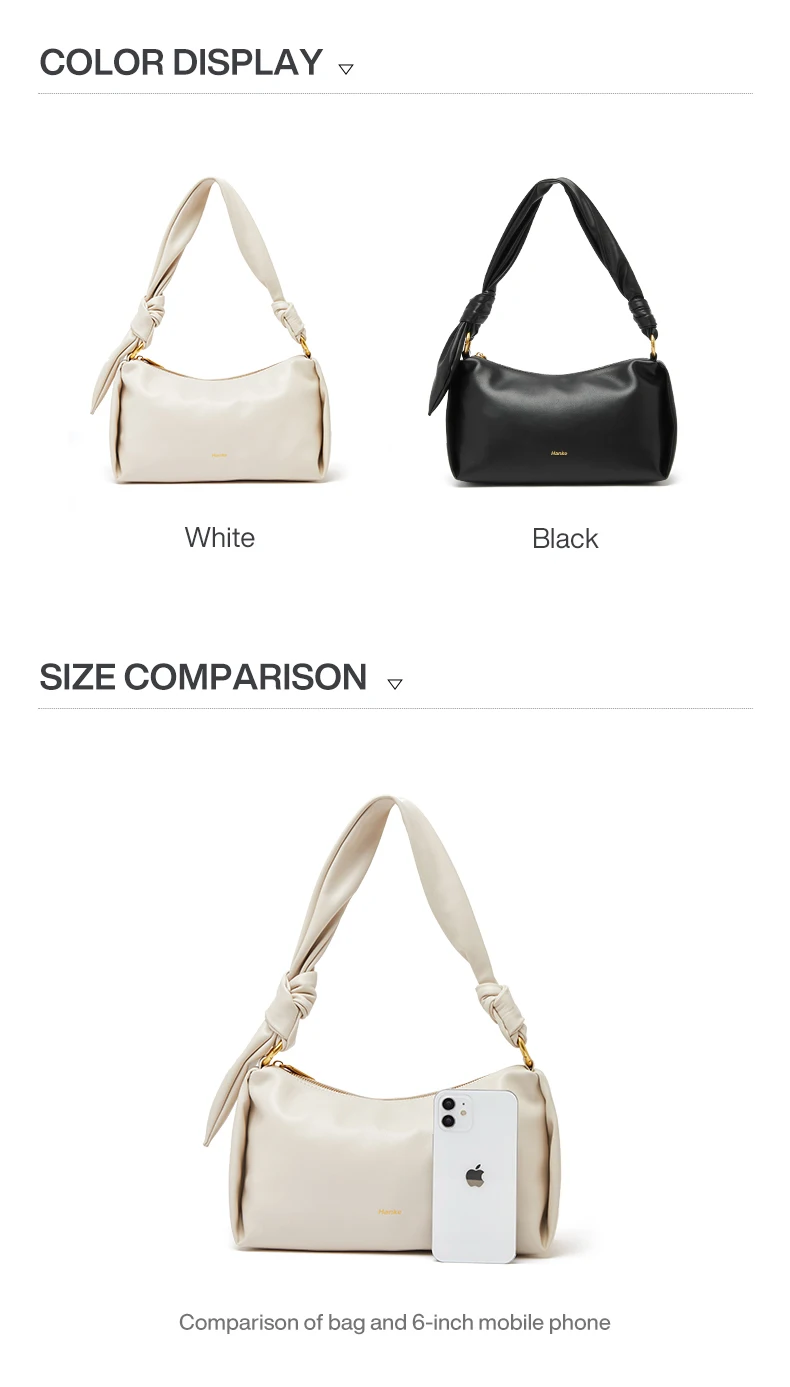This screenshot has height=1387, width=790.
Task: Click the white iPhone in the size comparison
Action: point(475,1176)
